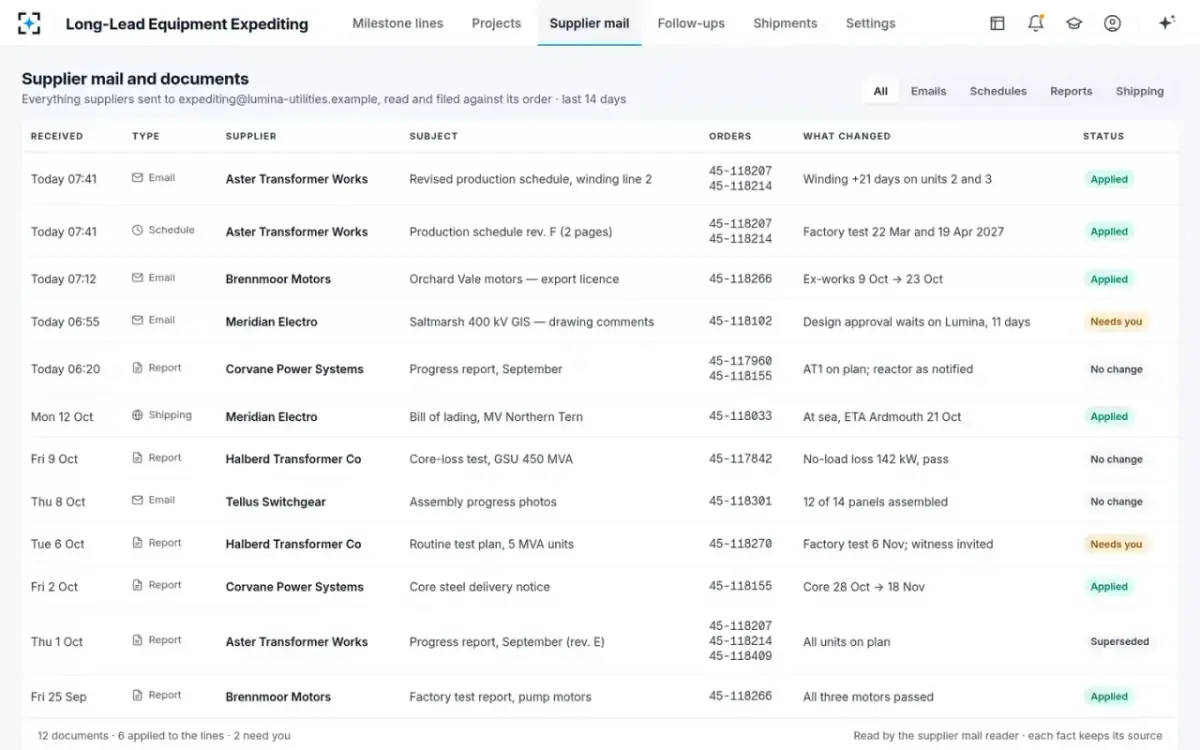Click order number 45-118033
Viewport: 1200px width, 750px height.
click(x=740, y=417)
